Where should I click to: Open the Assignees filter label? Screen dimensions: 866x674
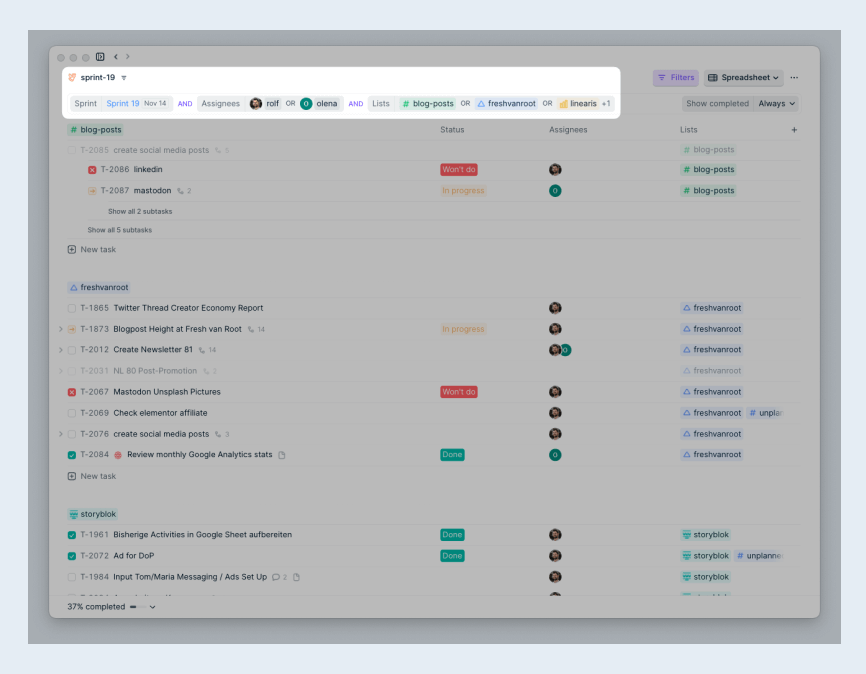click(x=220, y=103)
